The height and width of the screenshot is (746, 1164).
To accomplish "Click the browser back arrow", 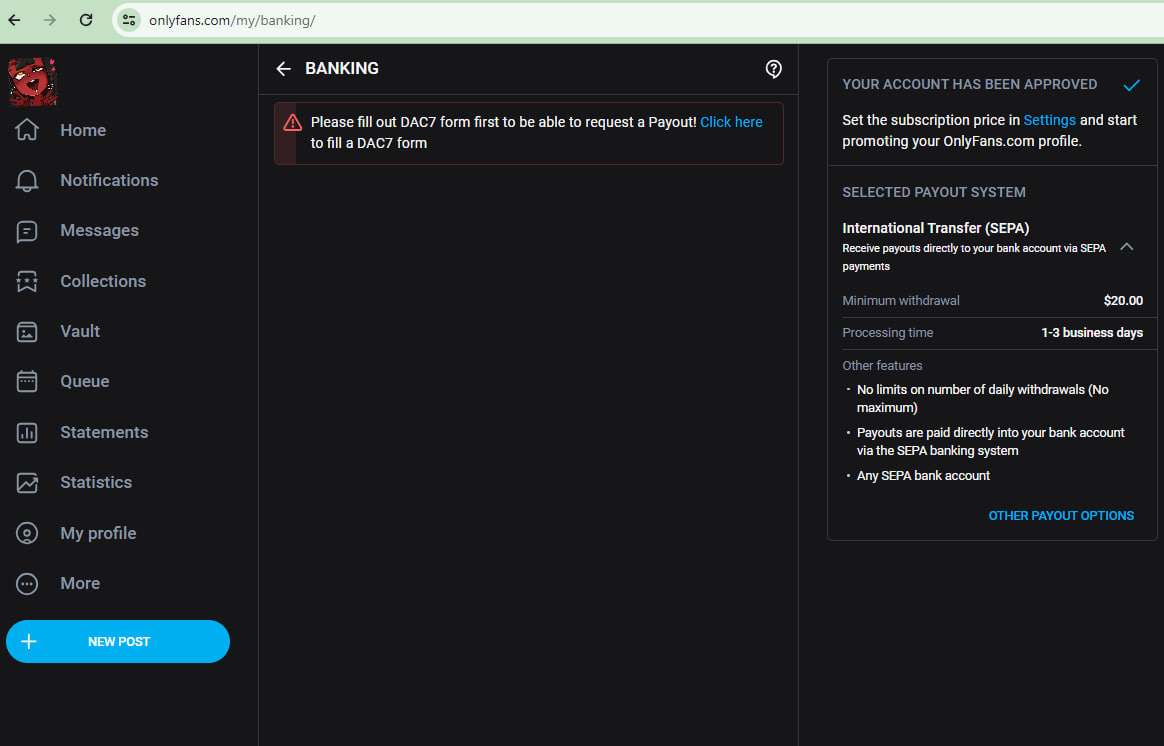I will click(15, 20).
